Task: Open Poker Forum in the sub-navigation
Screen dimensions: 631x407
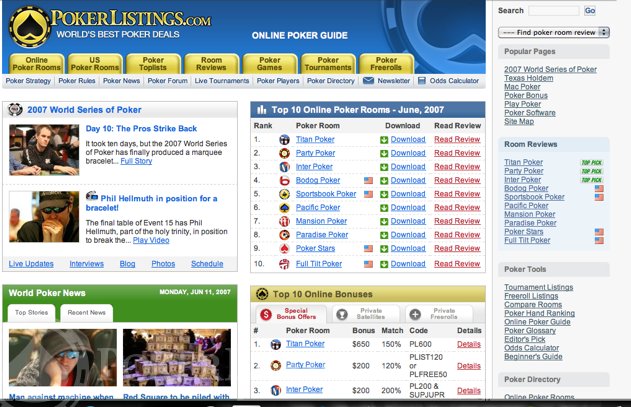Action: tap(167, 81)
